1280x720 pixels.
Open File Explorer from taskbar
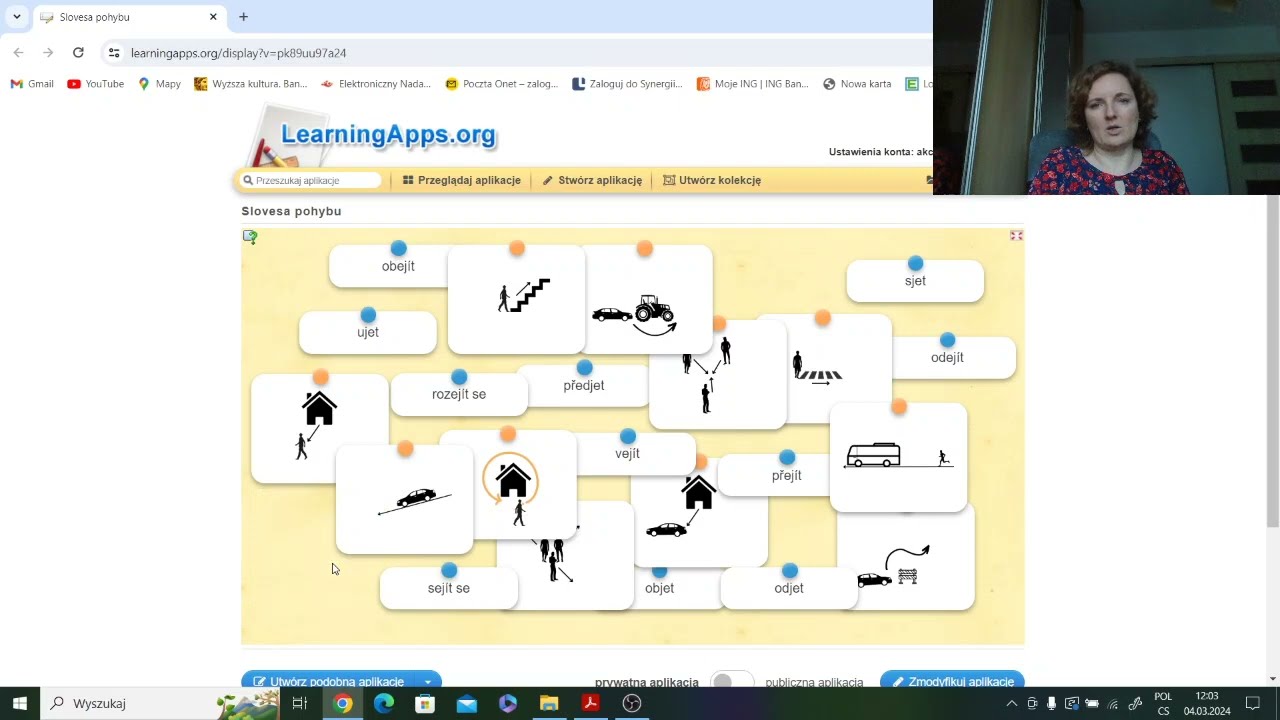(x=549, y=703)
